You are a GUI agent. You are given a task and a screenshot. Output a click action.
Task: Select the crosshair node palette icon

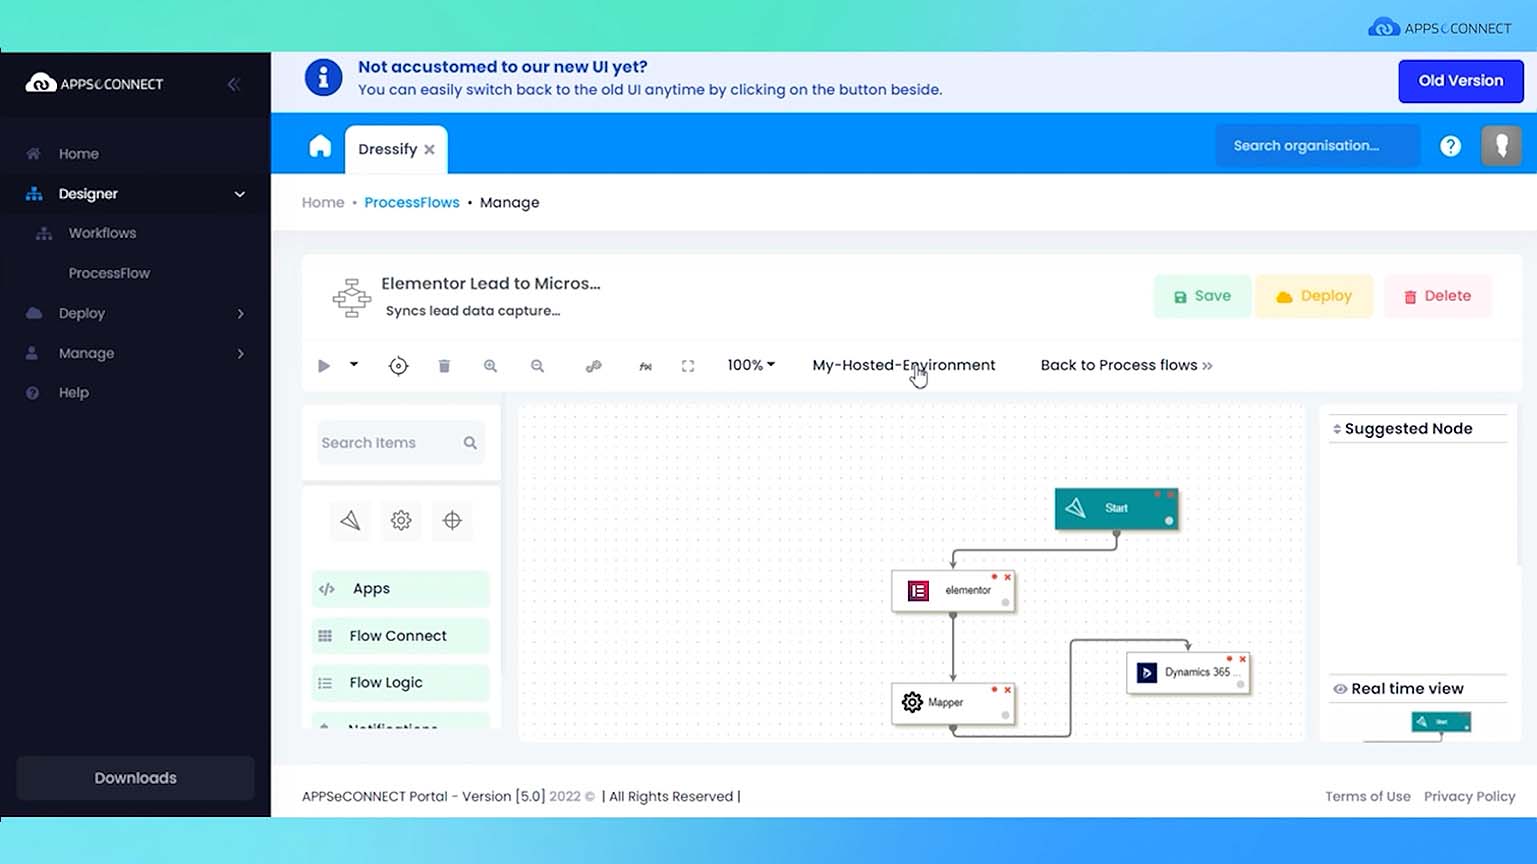[452, 520]
